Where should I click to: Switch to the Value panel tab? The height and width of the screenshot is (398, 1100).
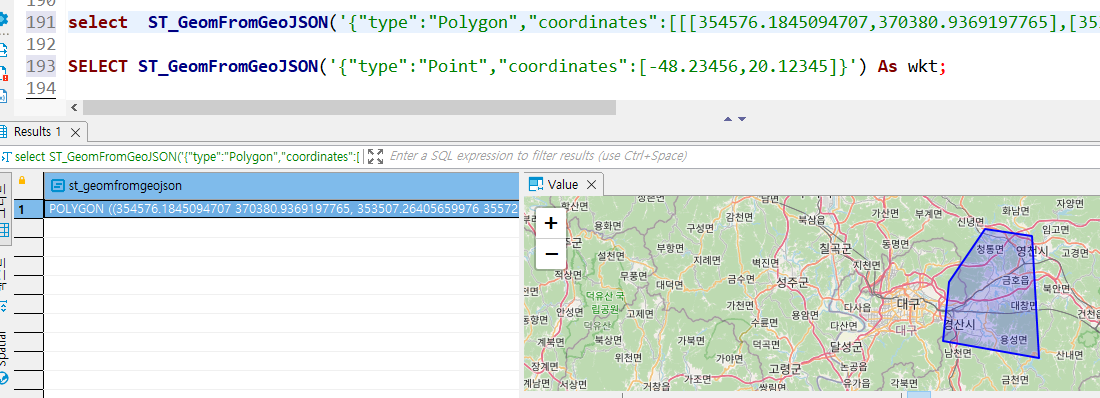pyautogui.click(x=563, y=185)
